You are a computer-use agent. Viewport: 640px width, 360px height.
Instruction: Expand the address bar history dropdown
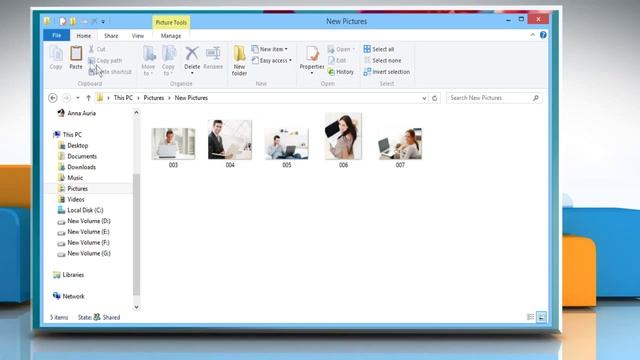pos(424,98)
